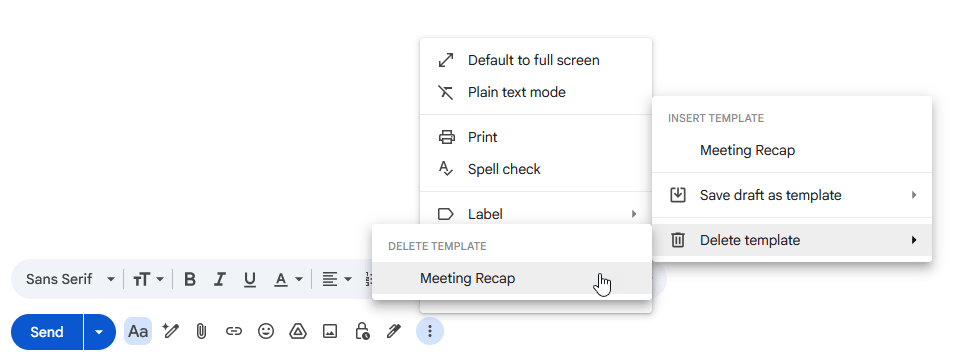This screenshot has width=966, height=360.
Task: Choose Print from the menu
Action: click(535, 137)
